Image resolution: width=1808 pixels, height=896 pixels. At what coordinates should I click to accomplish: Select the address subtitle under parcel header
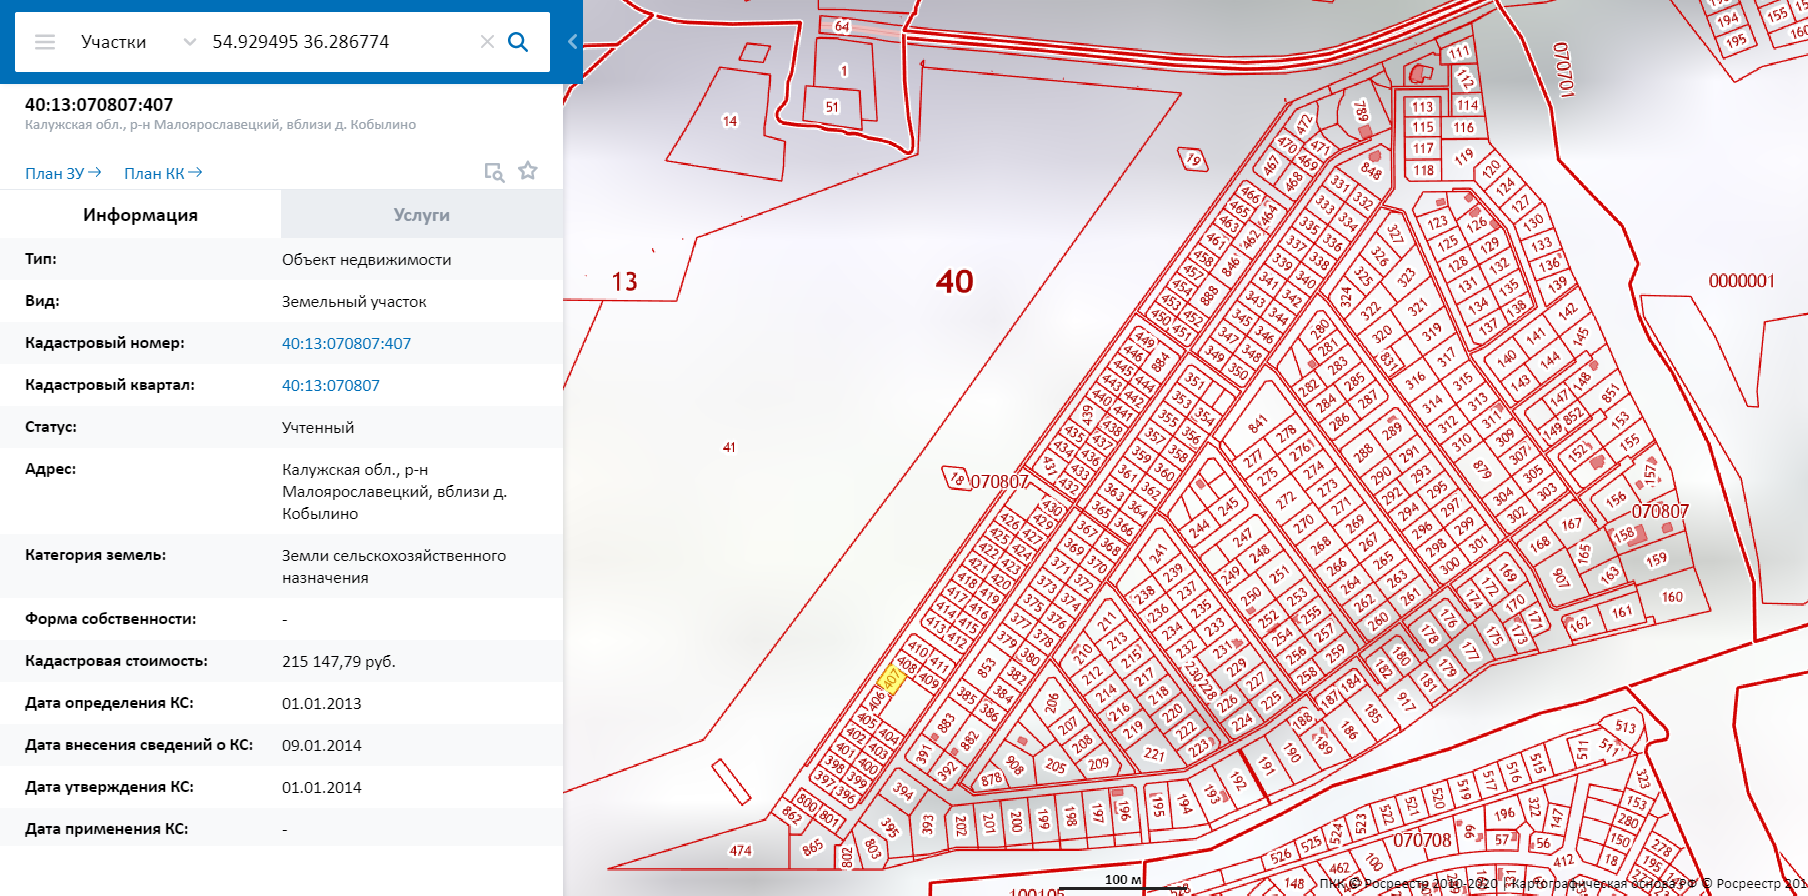(x=220, y=125)
